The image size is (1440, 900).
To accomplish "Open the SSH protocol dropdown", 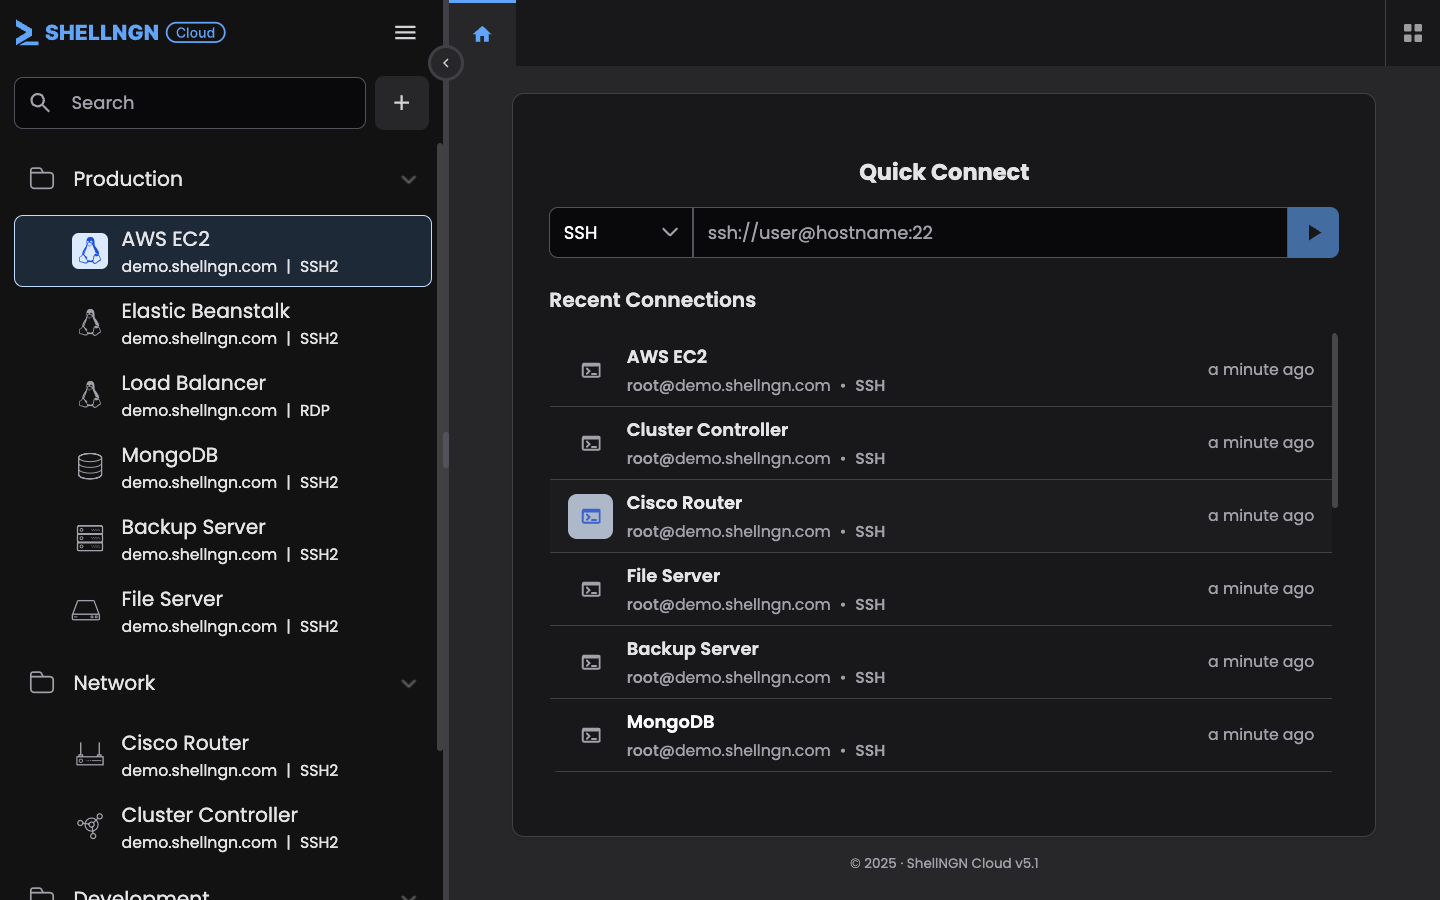I will point(620,232).
